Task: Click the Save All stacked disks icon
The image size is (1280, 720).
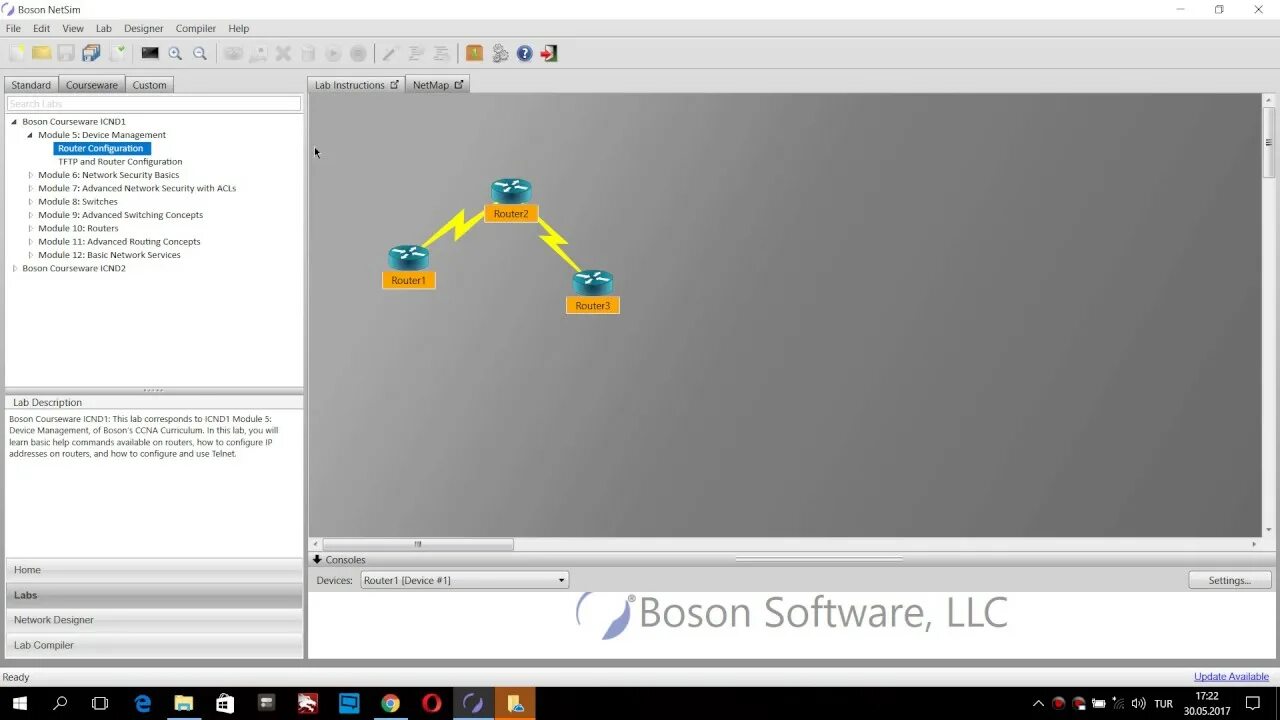Action: (x=92, y=53)
